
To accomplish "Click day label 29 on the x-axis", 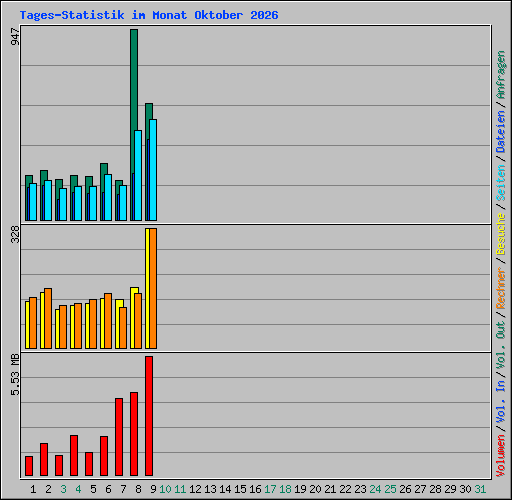I will pyautogui.click(x=450, y=489).
